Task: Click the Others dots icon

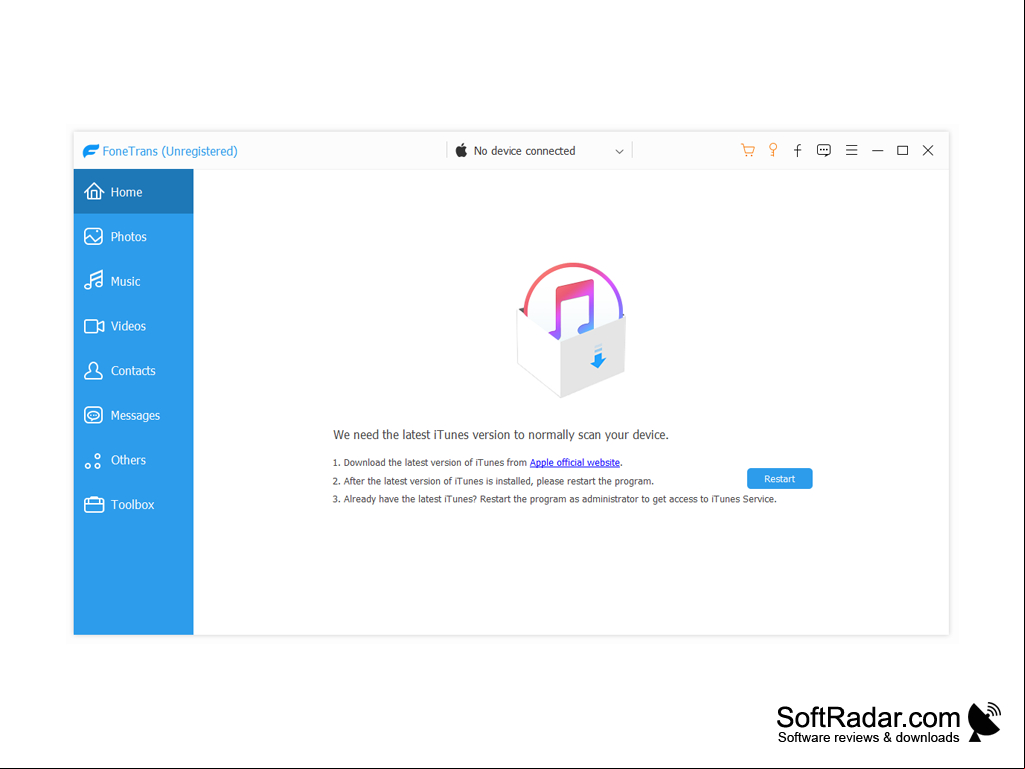Action: (x=93, y=461)
